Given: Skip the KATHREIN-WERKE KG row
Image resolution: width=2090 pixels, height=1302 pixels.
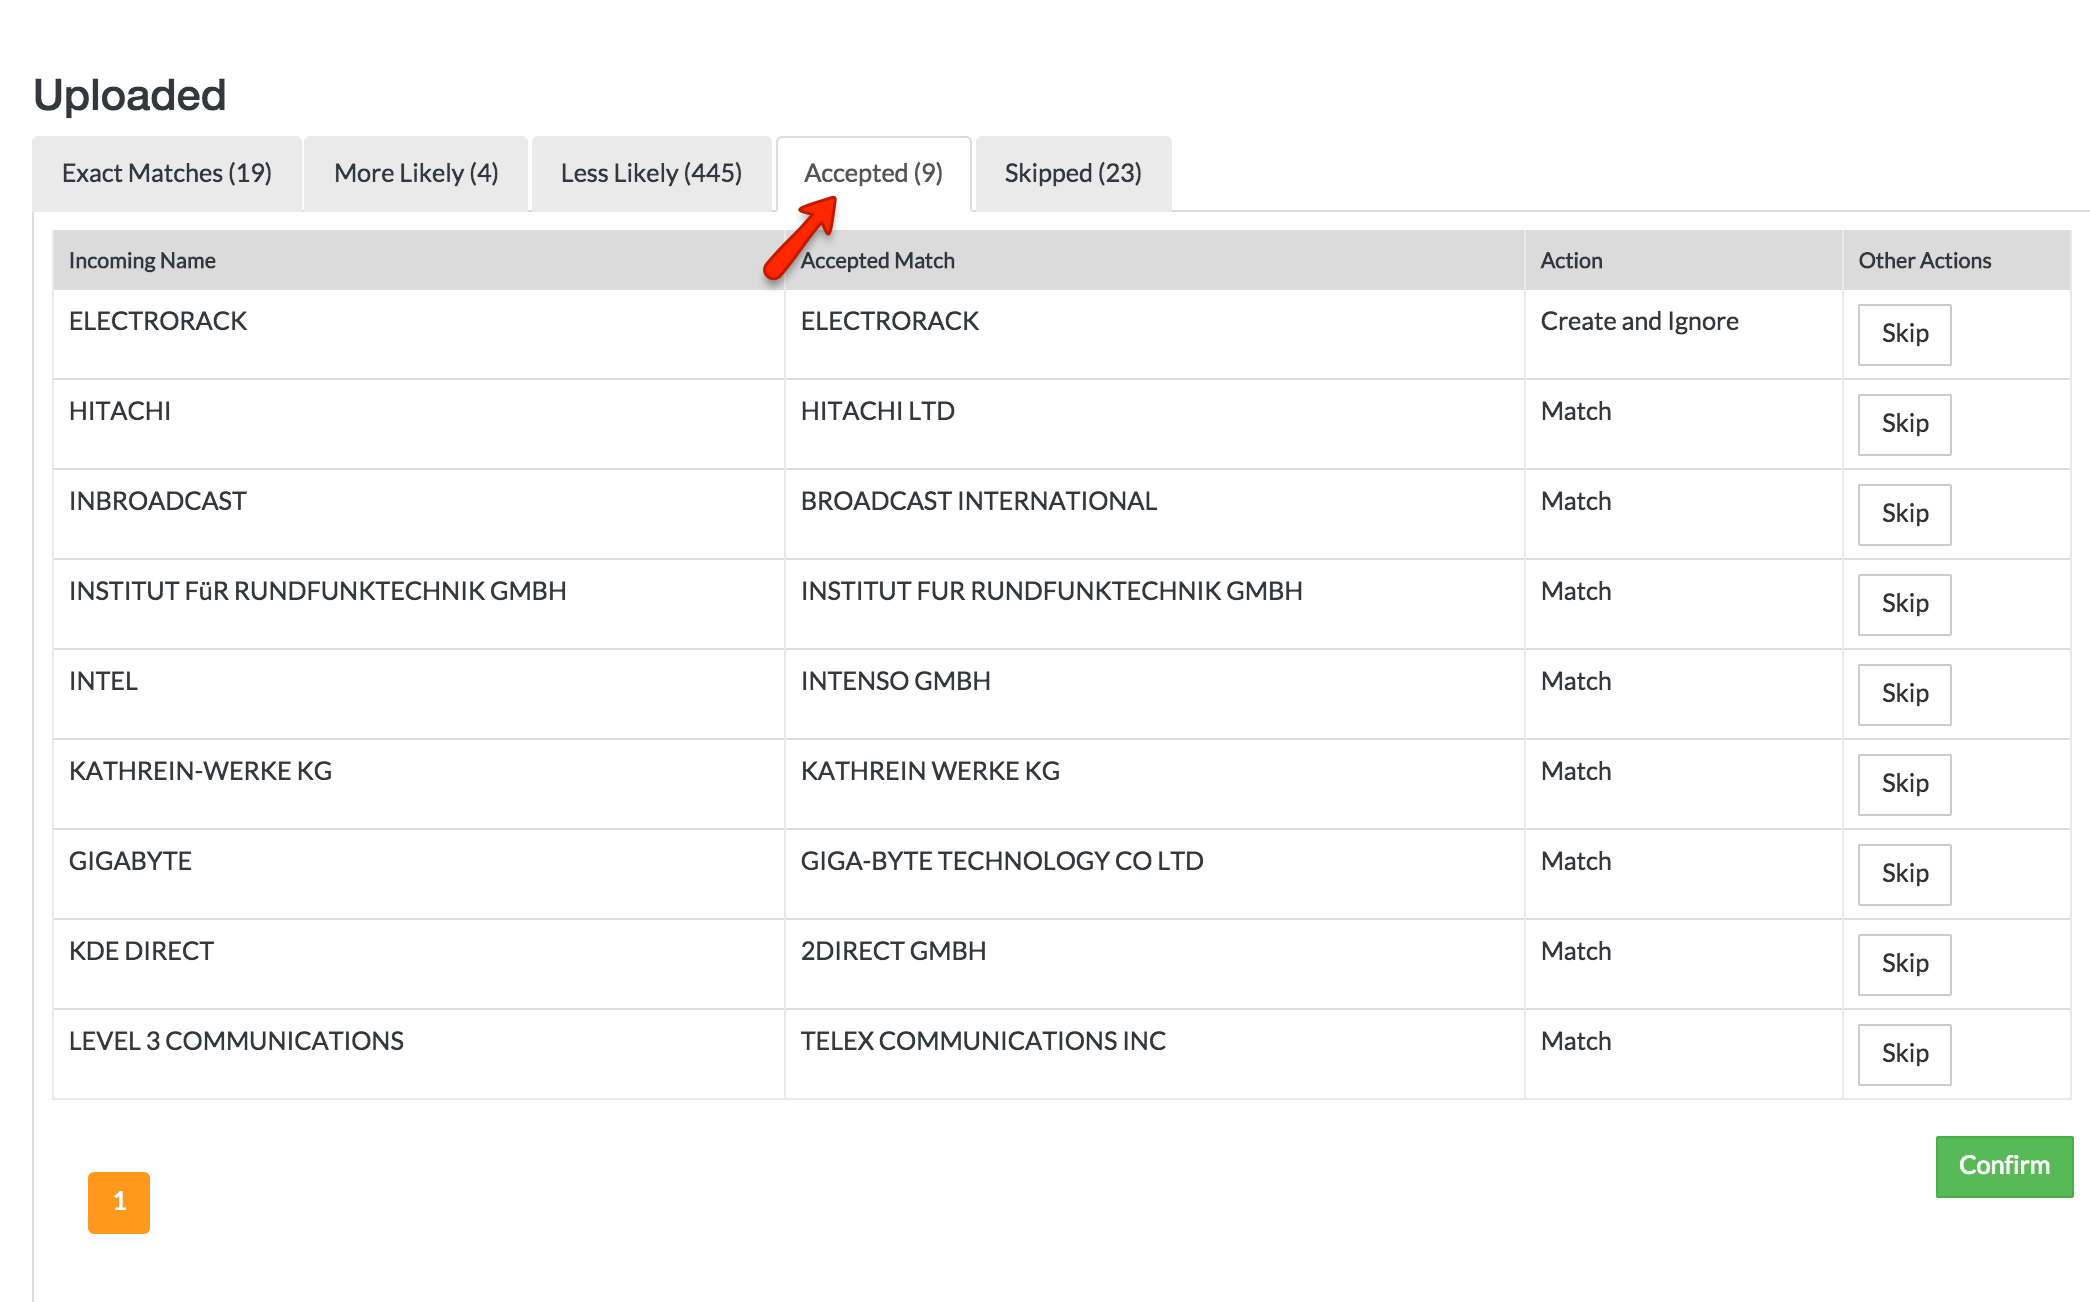Looking at the screenshot, I should click(x=1902, y=784).
